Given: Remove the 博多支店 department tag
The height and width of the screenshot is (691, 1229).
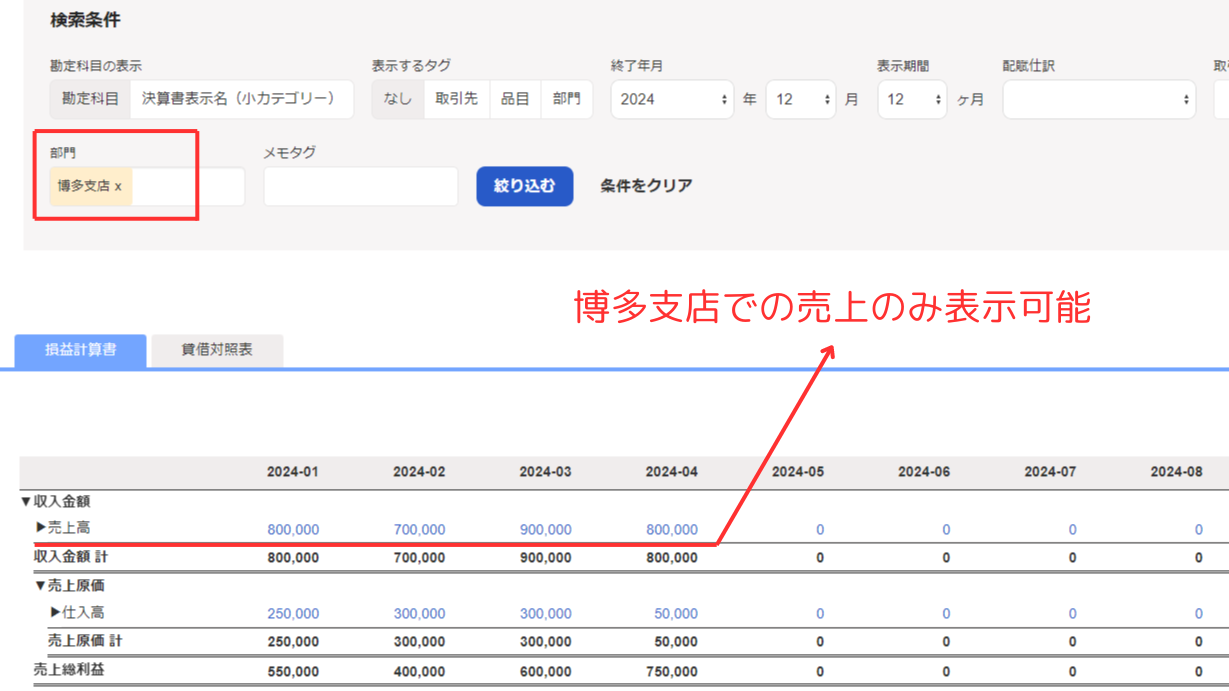Looking at the screenshot, I should click(118, 186).
